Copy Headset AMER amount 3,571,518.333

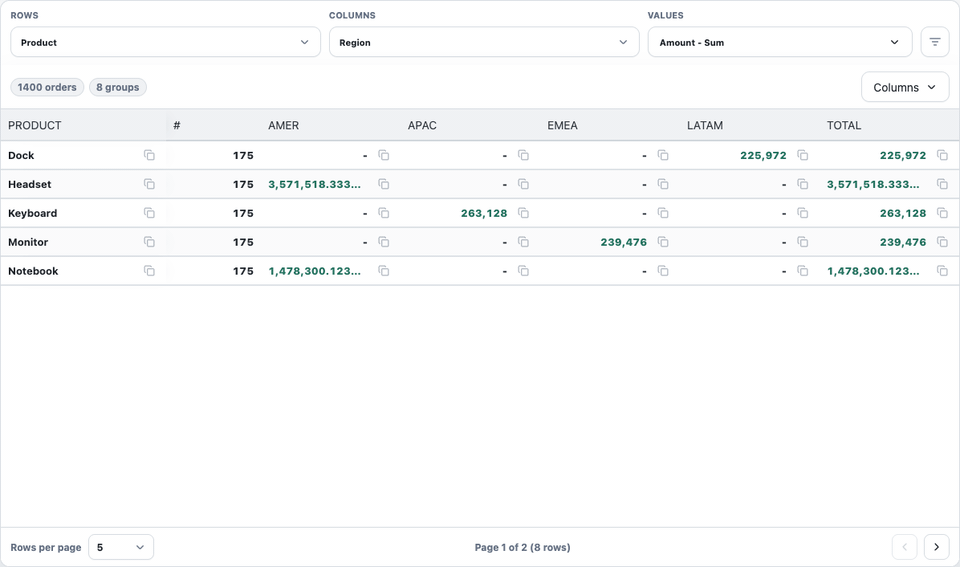click(x=384, y=184)
